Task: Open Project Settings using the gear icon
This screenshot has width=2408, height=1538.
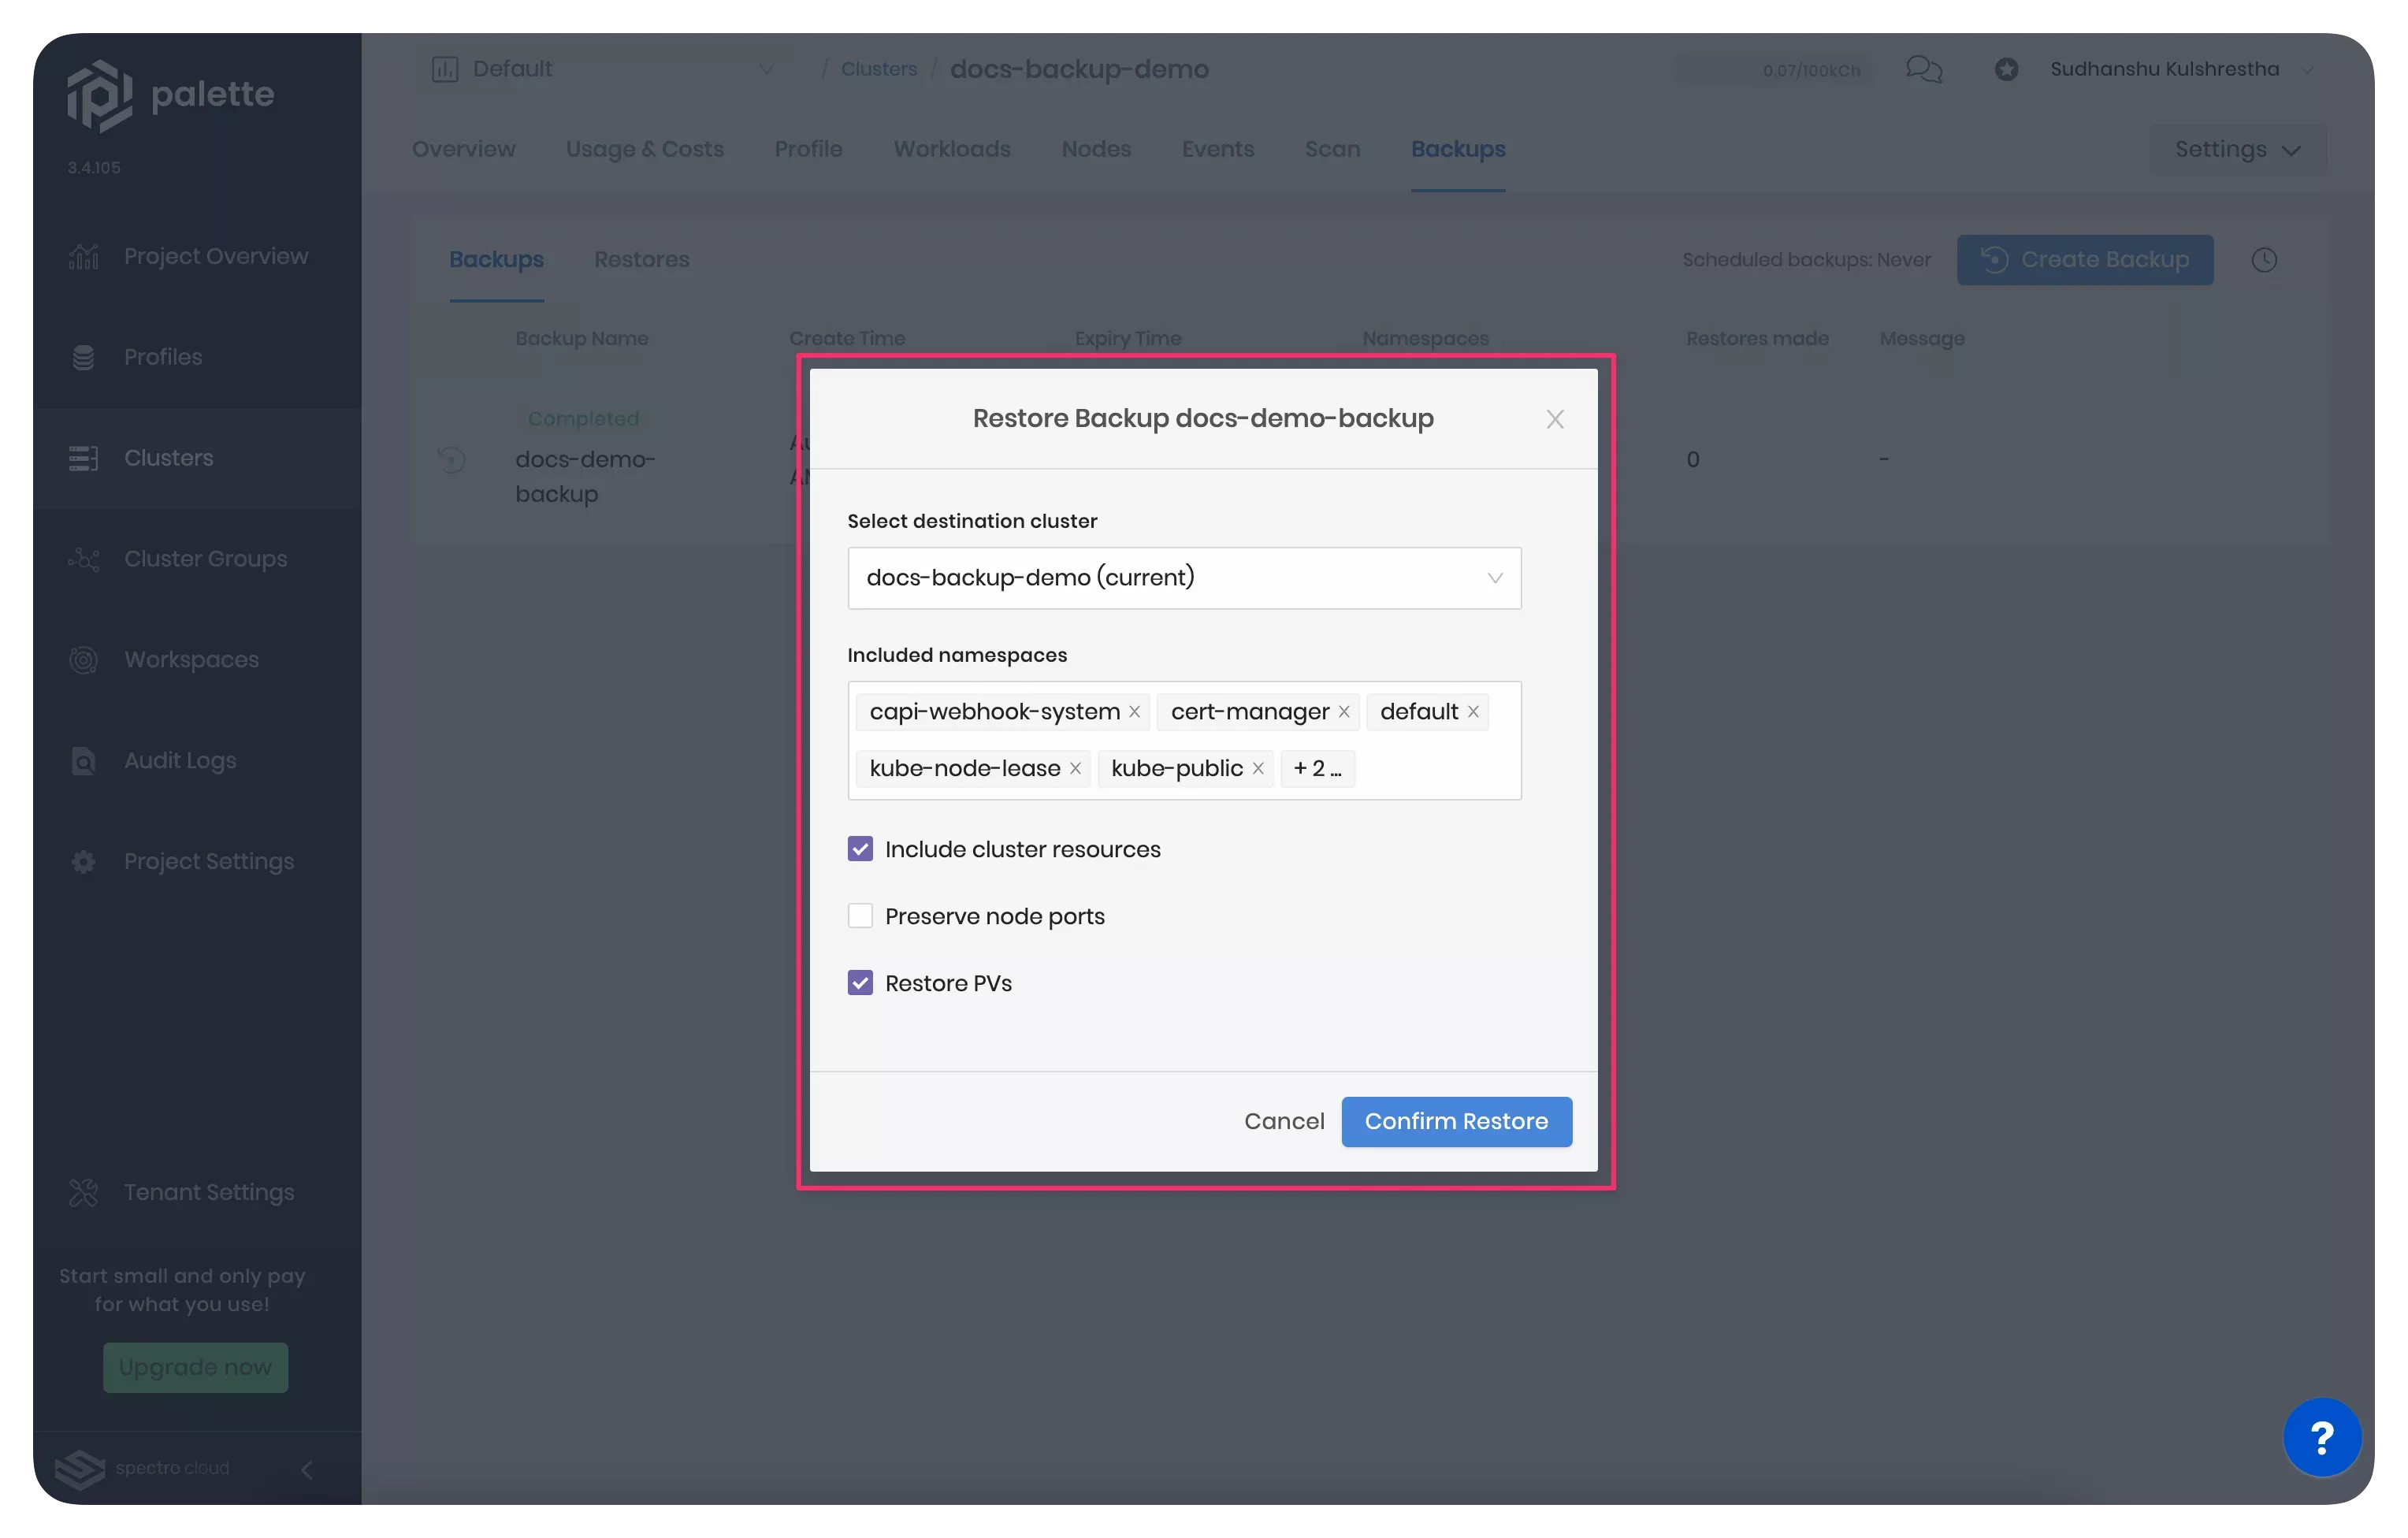Action: pyautogui.click(x=83, y=861)
